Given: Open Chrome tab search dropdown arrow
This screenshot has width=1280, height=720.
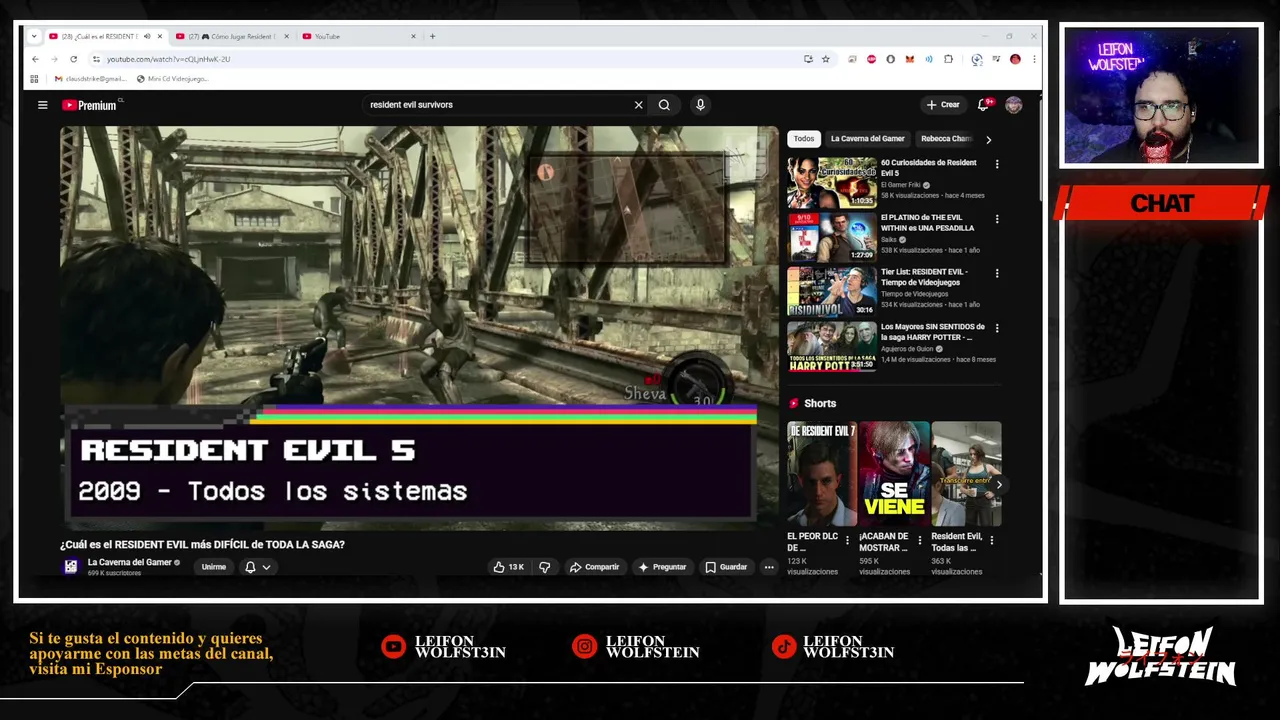Looking at the screenshot, I should (34, 36).
